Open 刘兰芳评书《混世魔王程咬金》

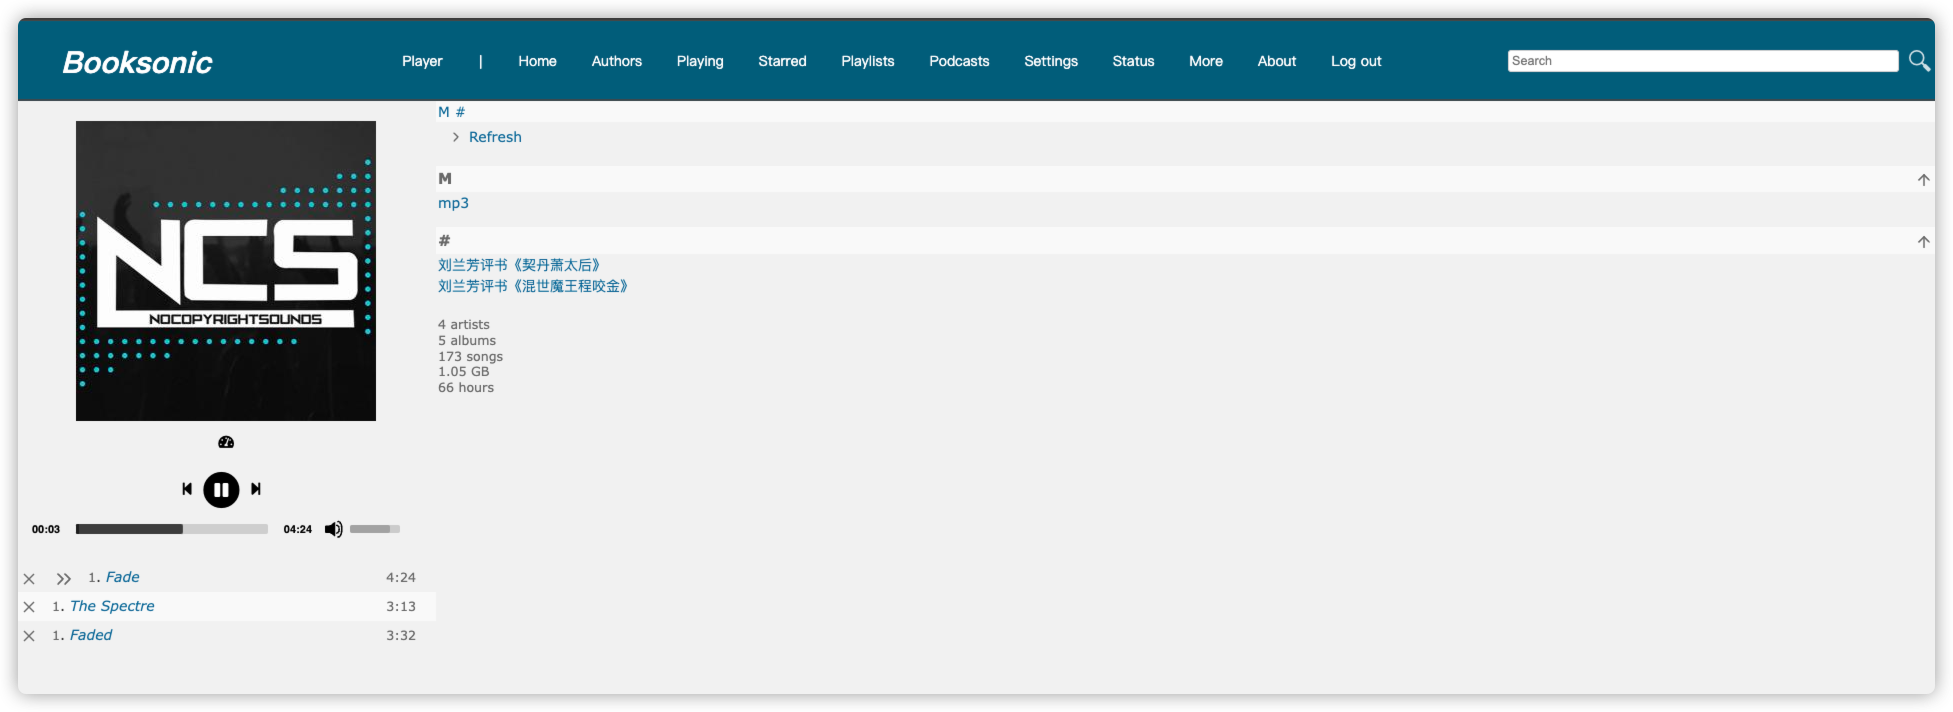click(x=533, y=286)
